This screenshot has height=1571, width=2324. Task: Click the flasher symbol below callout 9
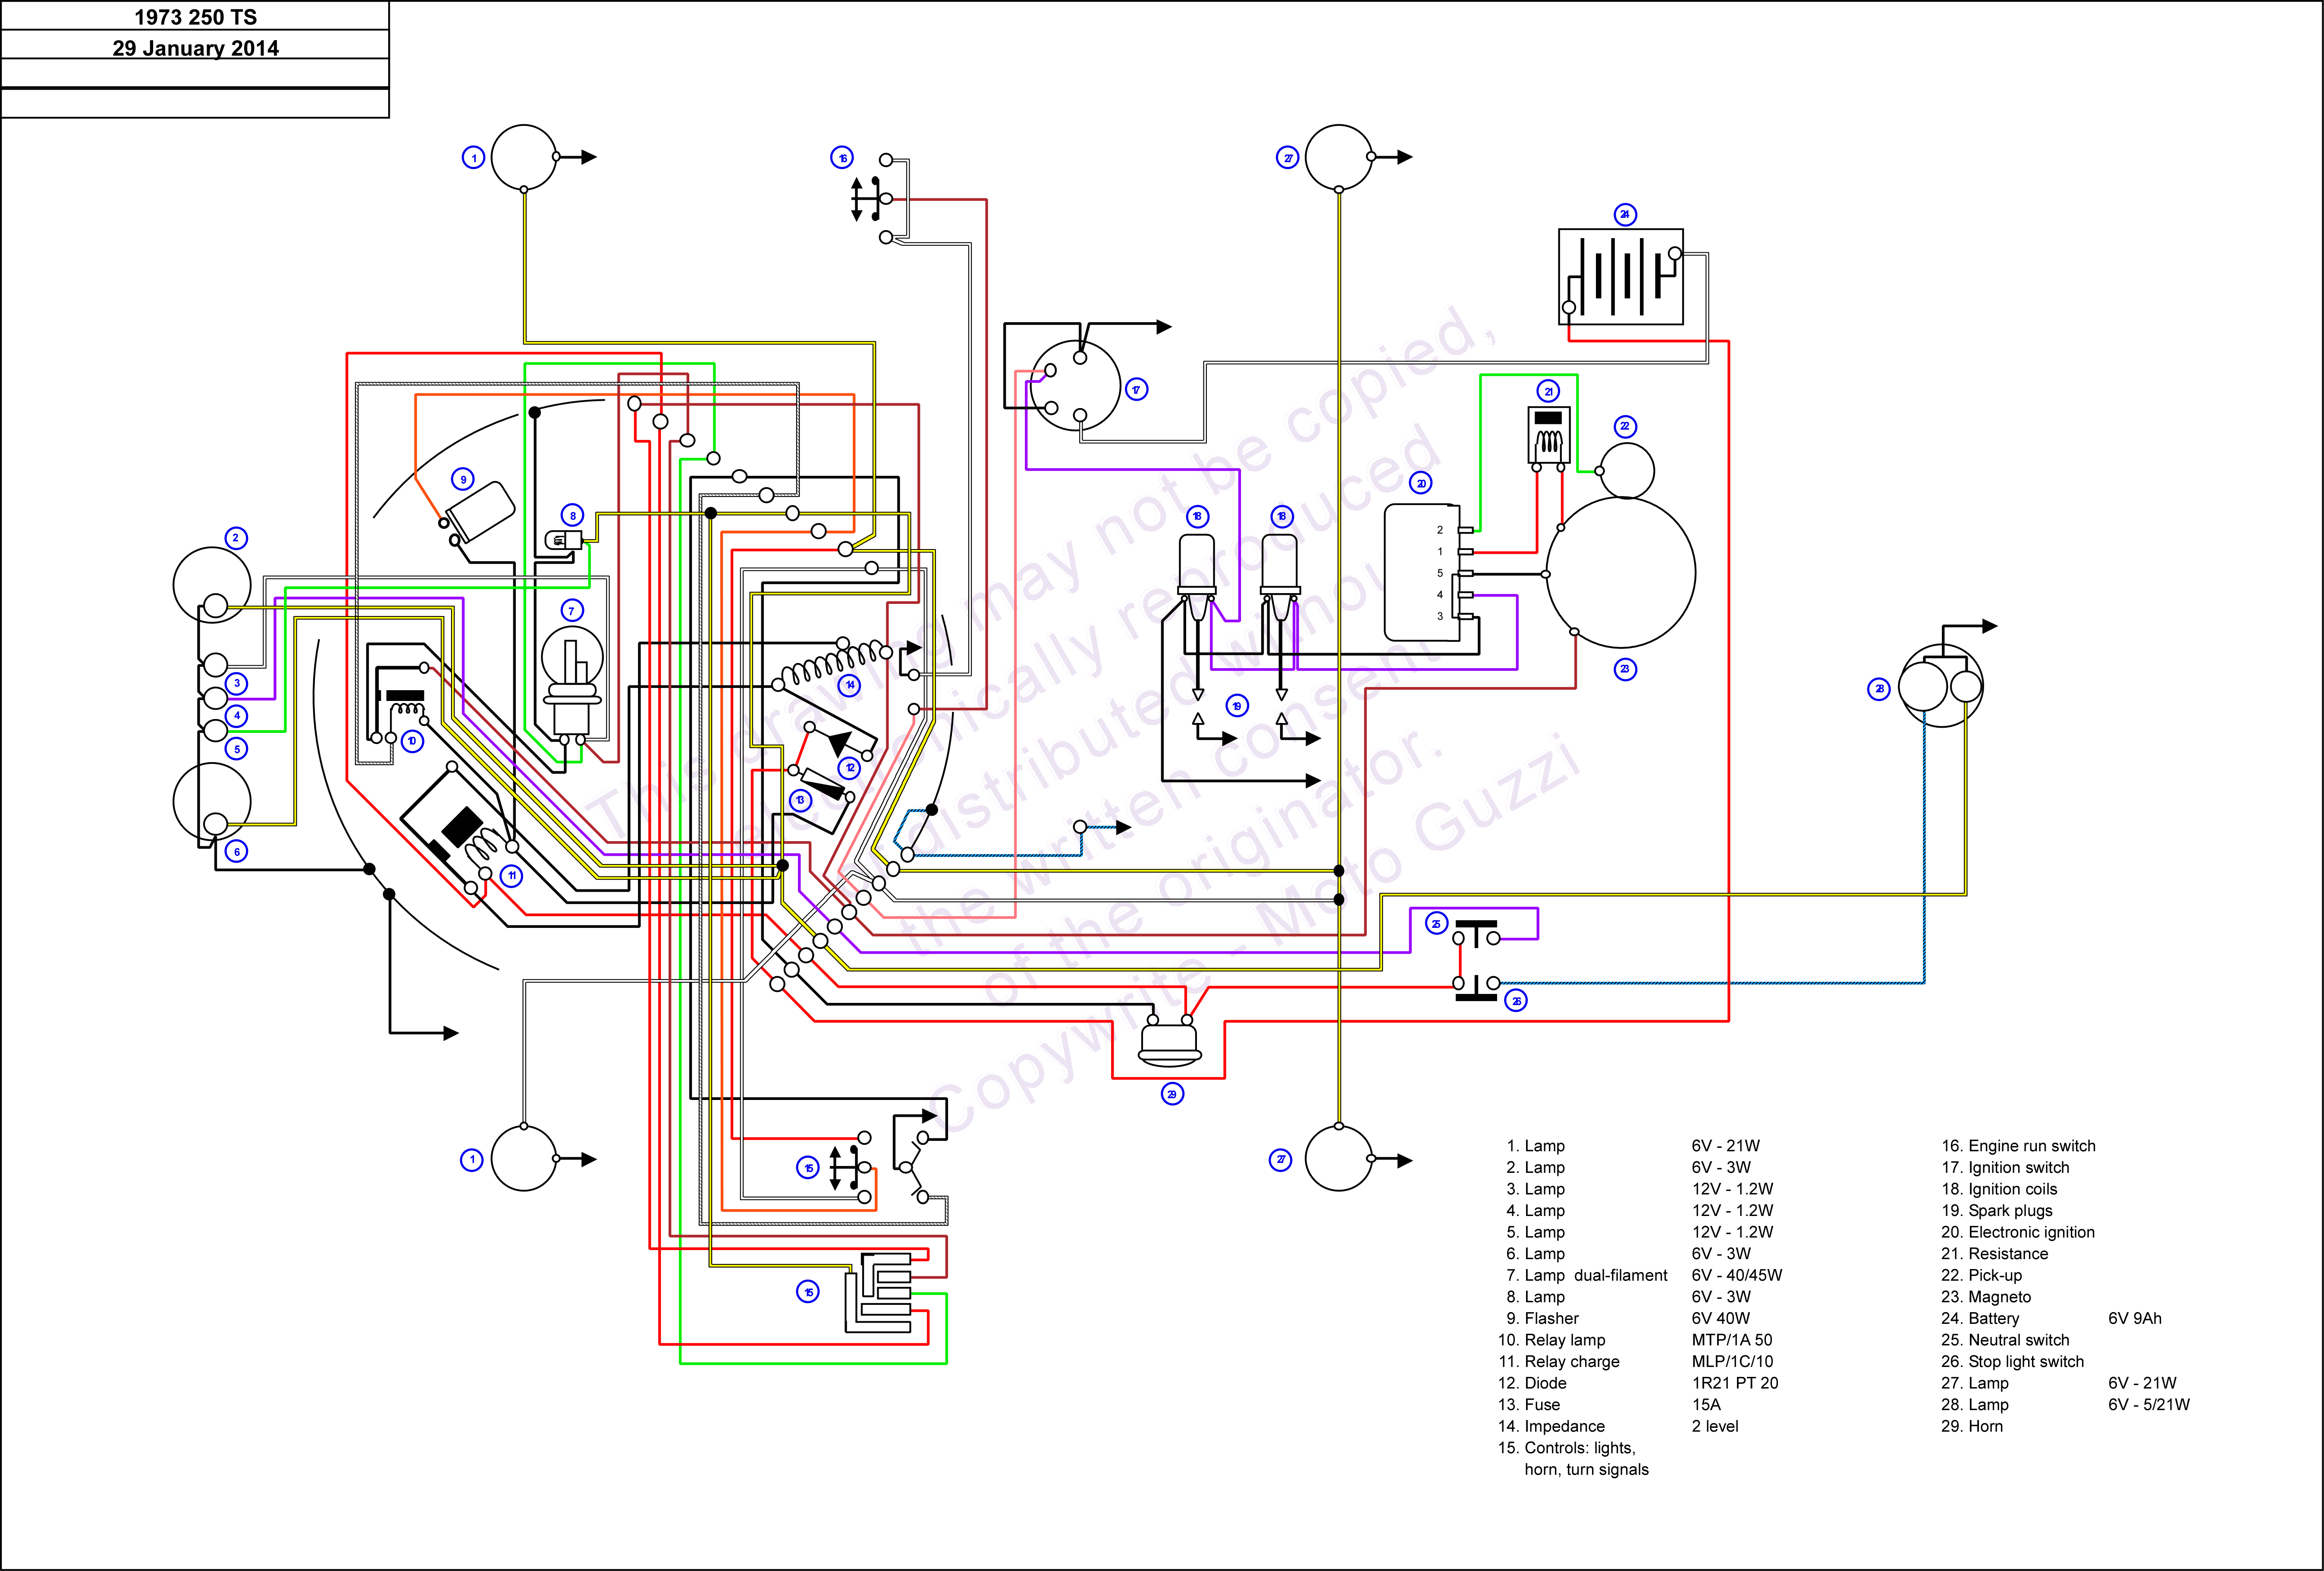pyautogui.click(x=479, y=512)
